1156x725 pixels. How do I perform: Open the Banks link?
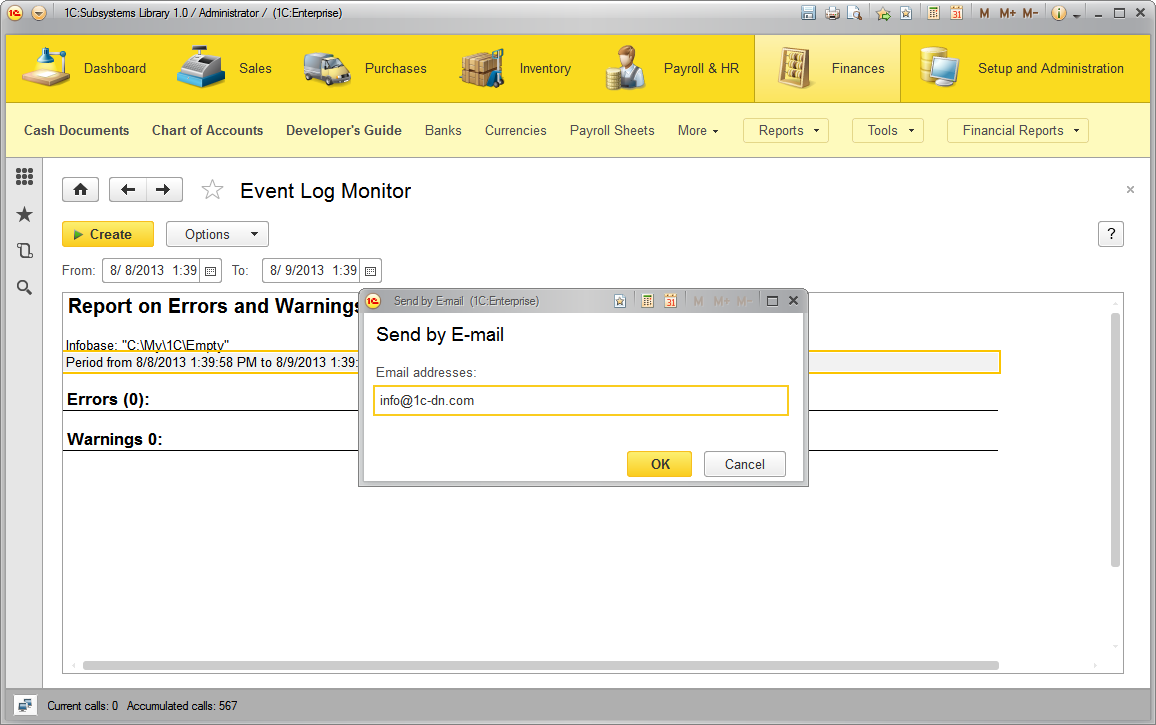[x=443, y=131]
